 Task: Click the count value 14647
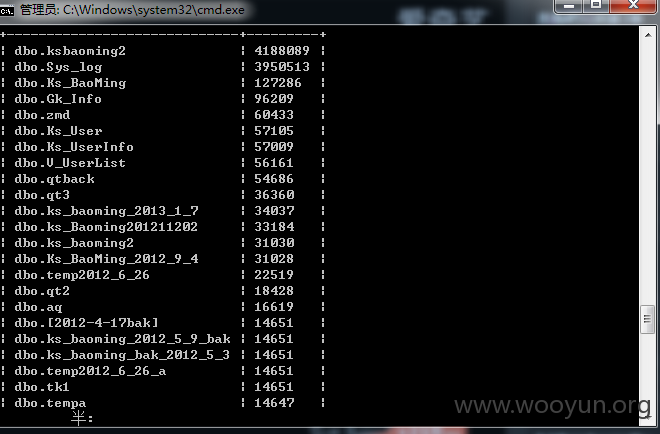(274, 403)
